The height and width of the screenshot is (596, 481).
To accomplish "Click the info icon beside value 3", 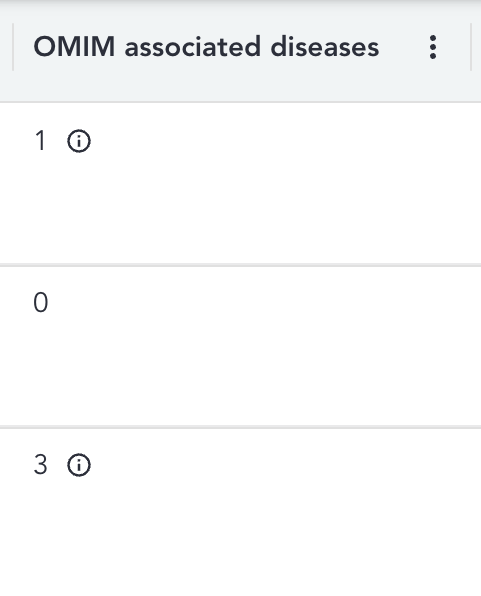I will coord(79,465).
